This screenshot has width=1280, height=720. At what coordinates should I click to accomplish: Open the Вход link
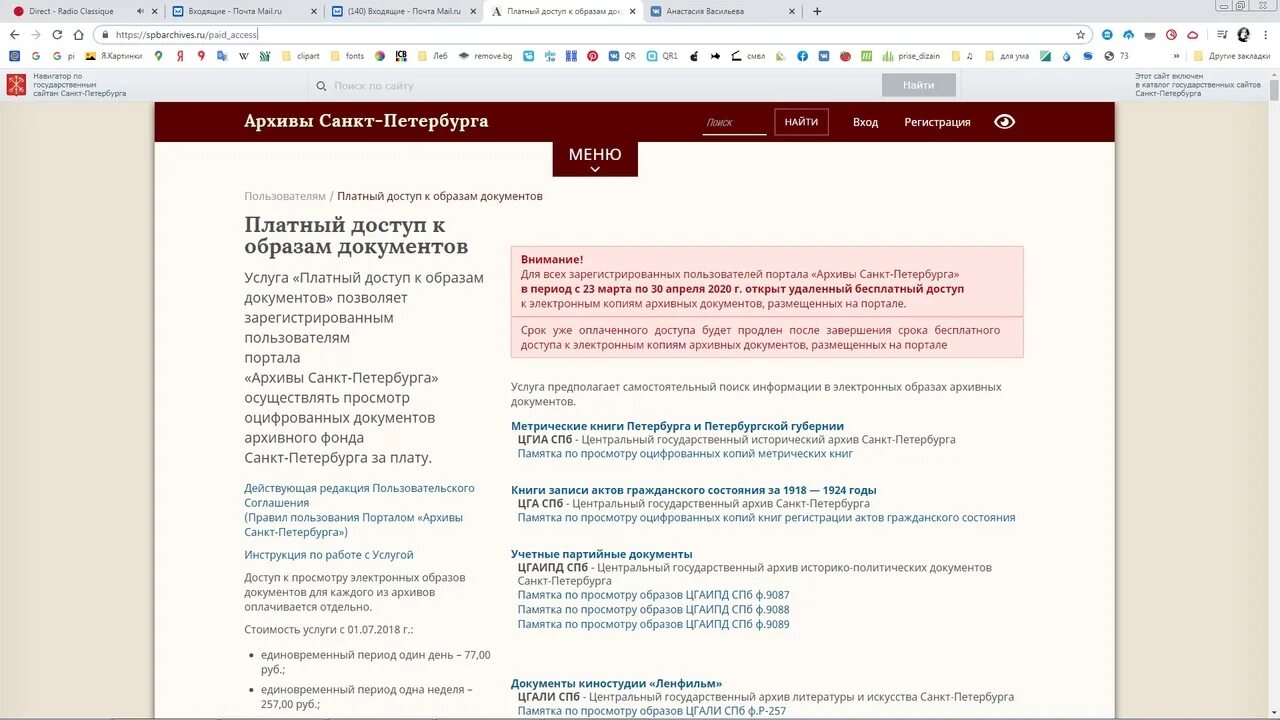[x=865, y=122]
